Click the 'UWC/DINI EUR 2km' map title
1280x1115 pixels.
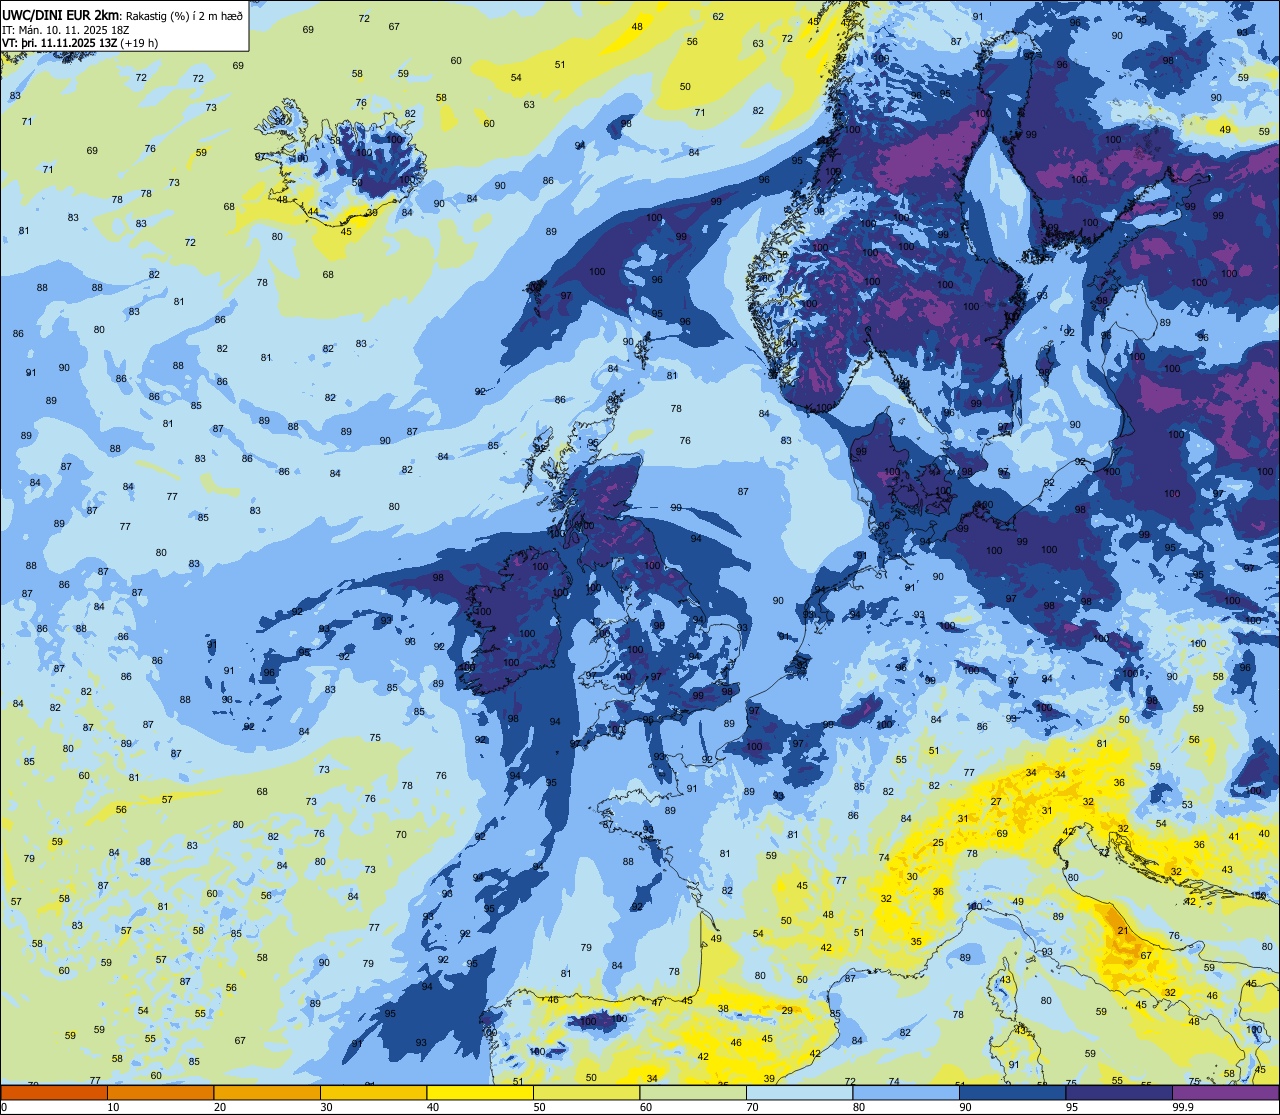tap(60, 15)
